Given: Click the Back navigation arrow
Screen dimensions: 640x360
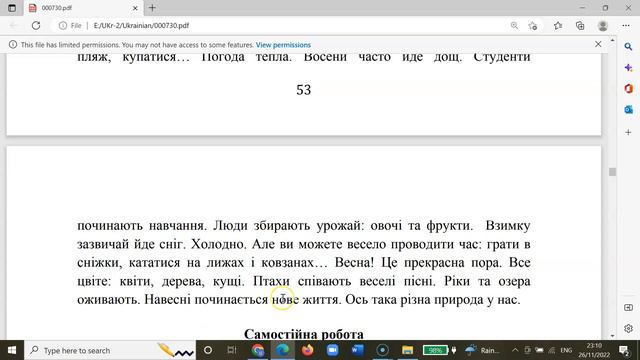Looking at the screenshot, I should coord(13,25).
